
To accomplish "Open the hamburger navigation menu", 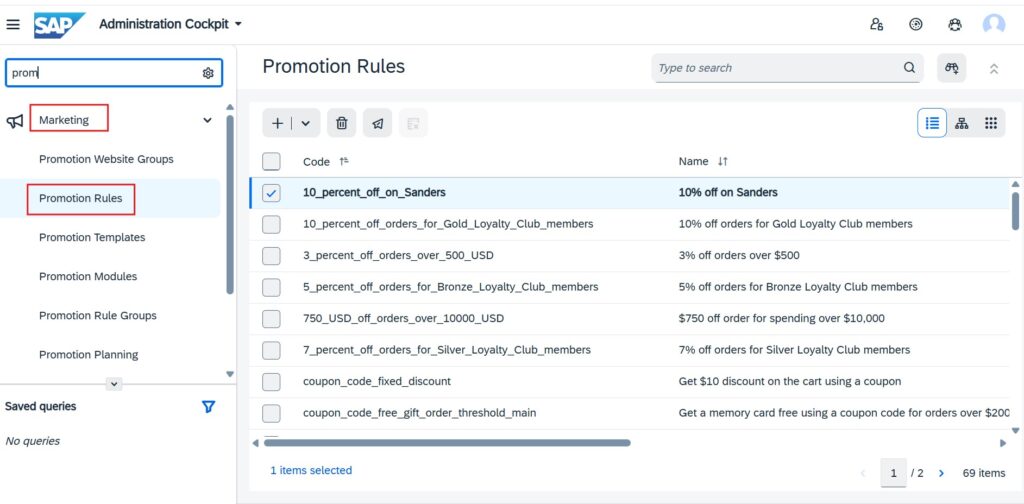I will 13,25.
